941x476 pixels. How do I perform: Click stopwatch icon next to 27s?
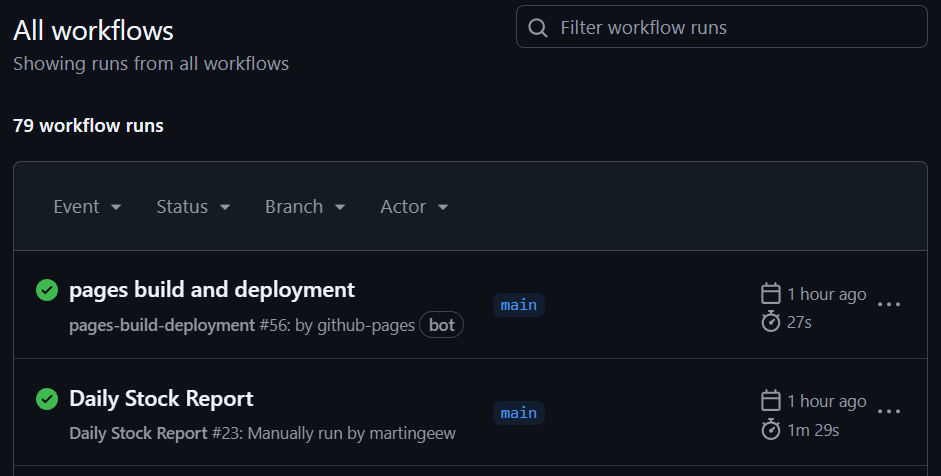tap(771, 322)
